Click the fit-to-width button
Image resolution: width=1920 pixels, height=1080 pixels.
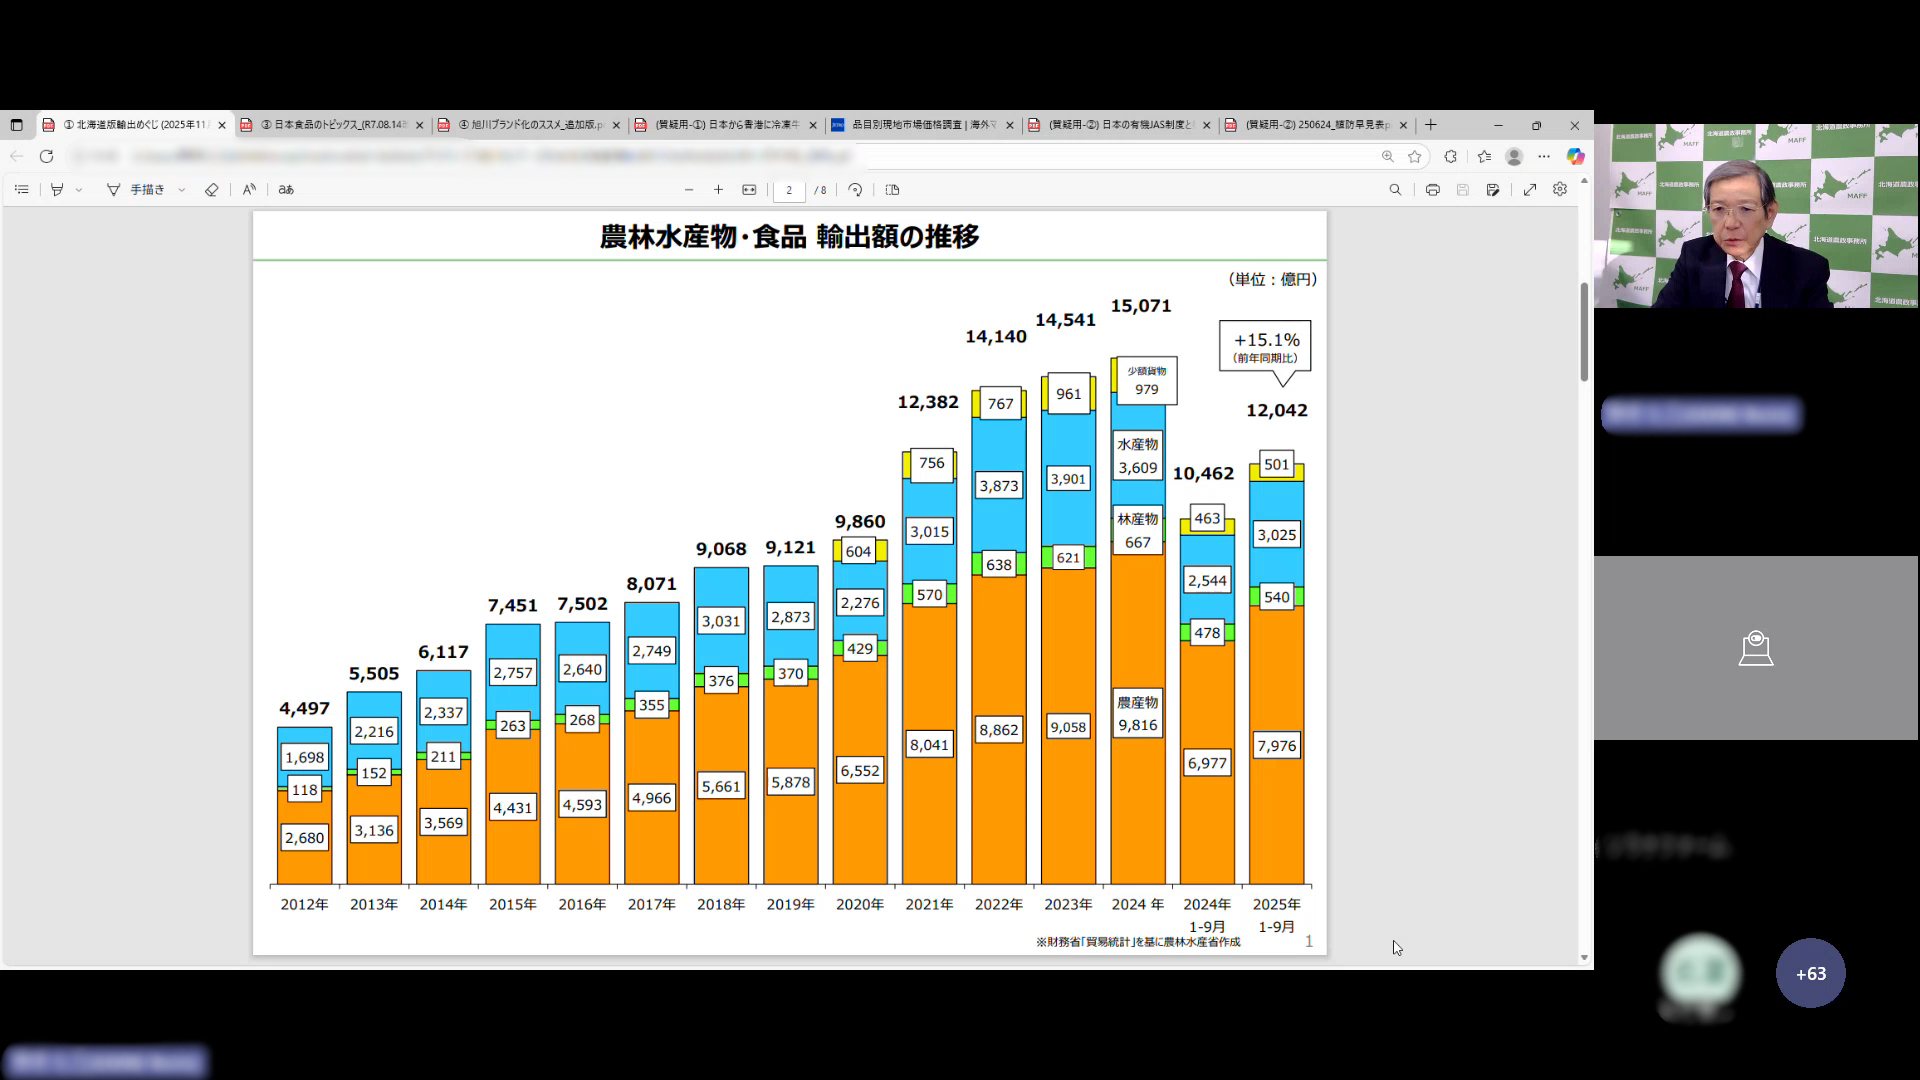(x=749, y=190)
